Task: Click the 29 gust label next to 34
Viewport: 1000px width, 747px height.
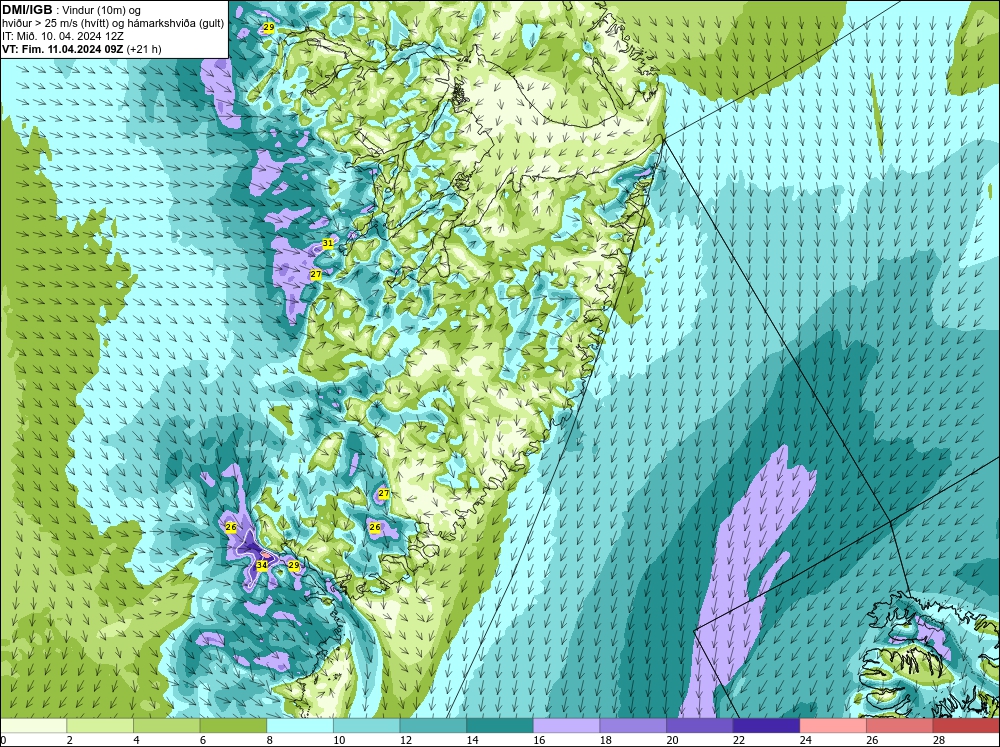Action: 293,565
